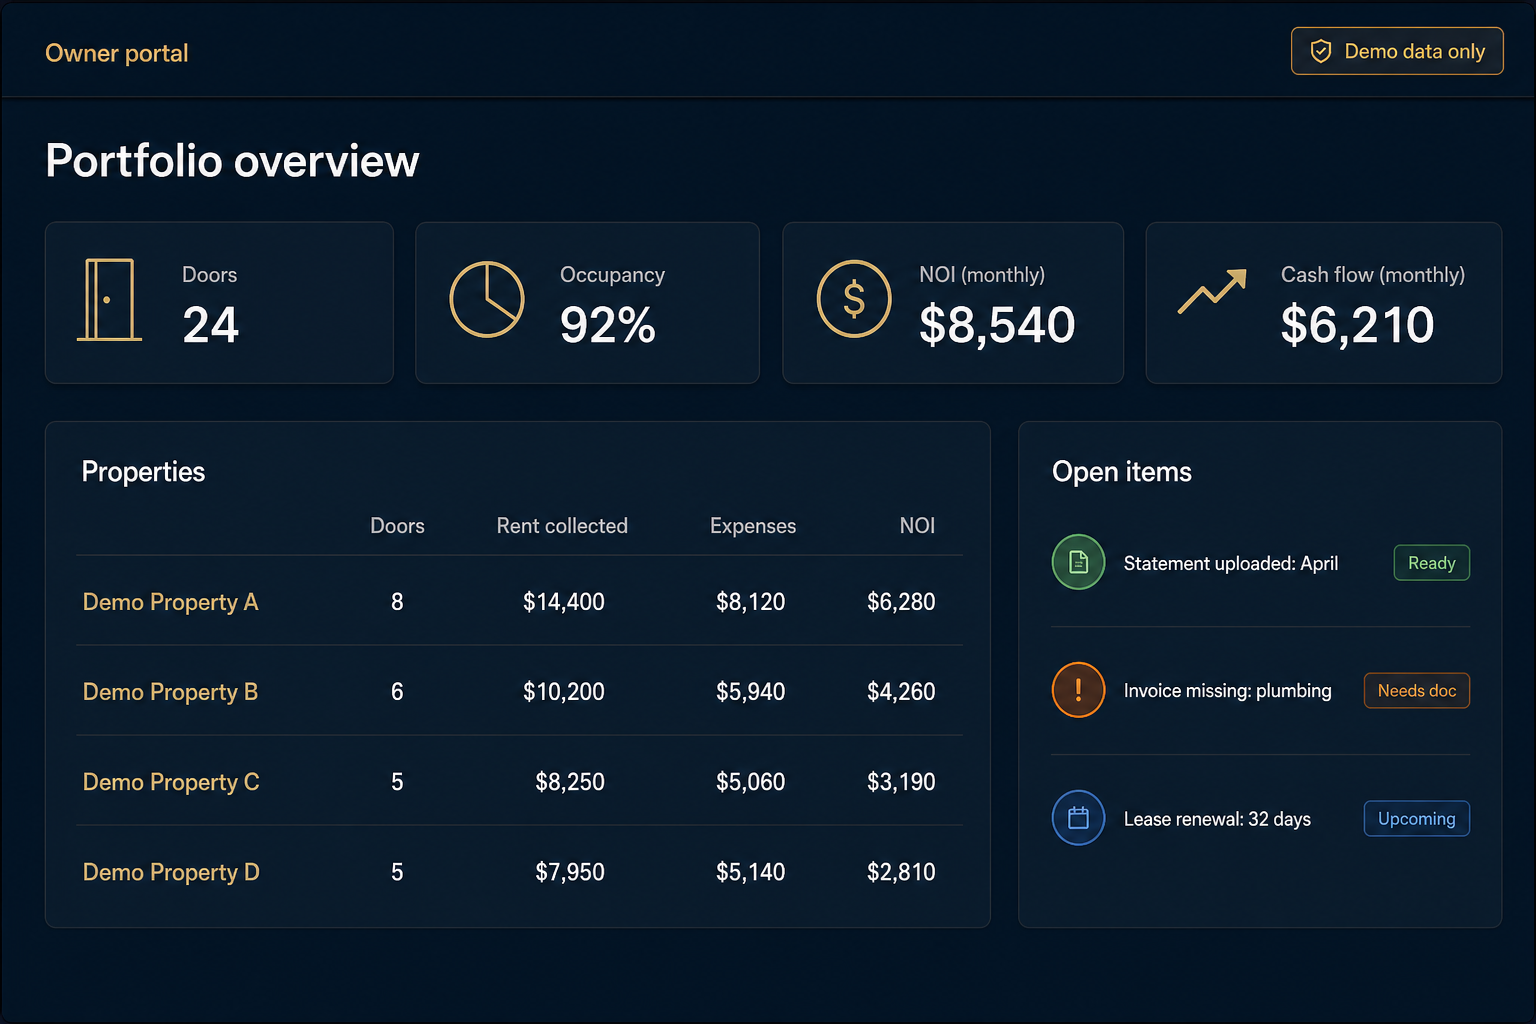Click door count 5 for Property D
Screen dimensions: 1536x1024
pyautogui.click(x=397, y=872)
